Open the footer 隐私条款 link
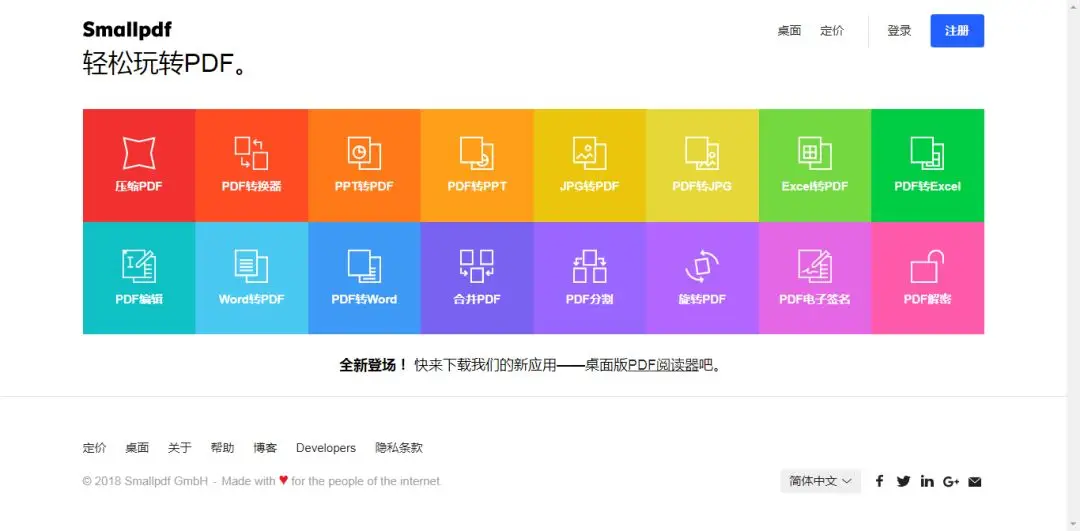Image resolution: width=1080 pixels, height=531 pixels. 399,448
